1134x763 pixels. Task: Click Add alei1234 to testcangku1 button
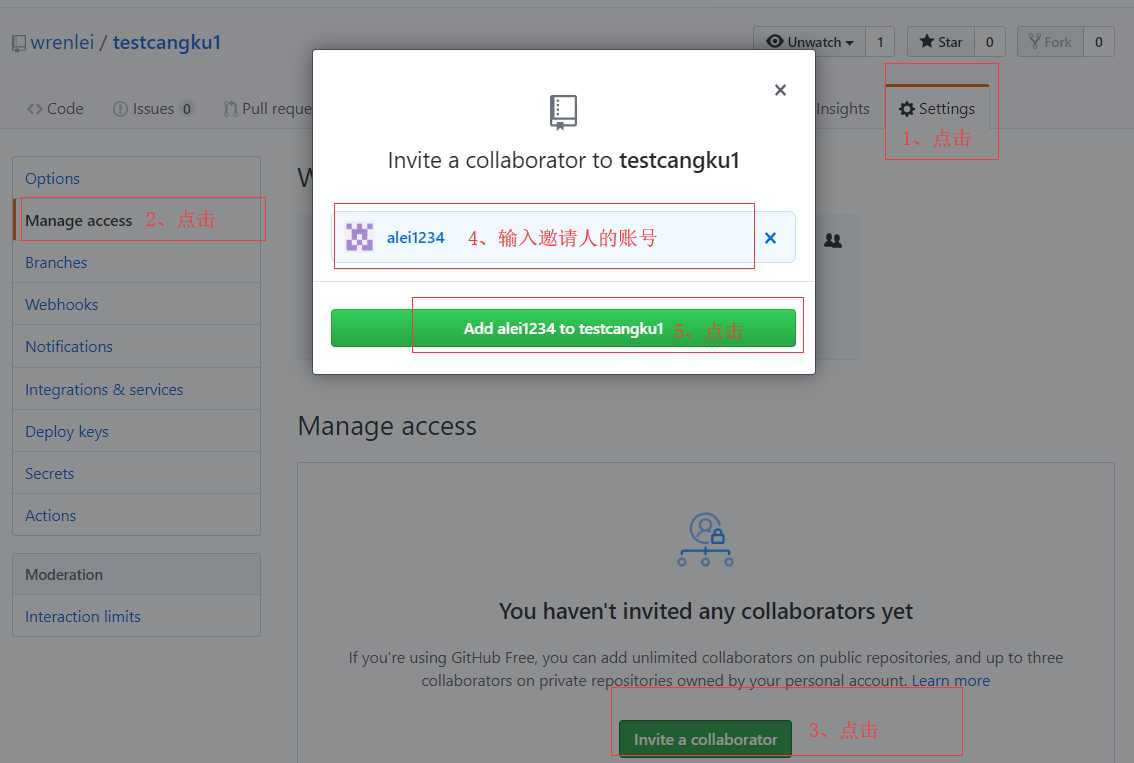(x=563, y=328)
